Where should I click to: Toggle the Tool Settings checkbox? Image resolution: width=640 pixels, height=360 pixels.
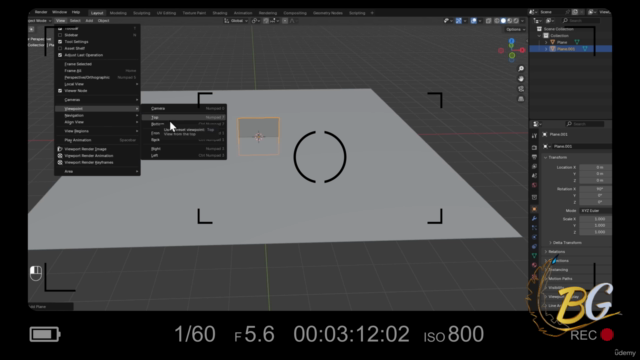[60, 42]
